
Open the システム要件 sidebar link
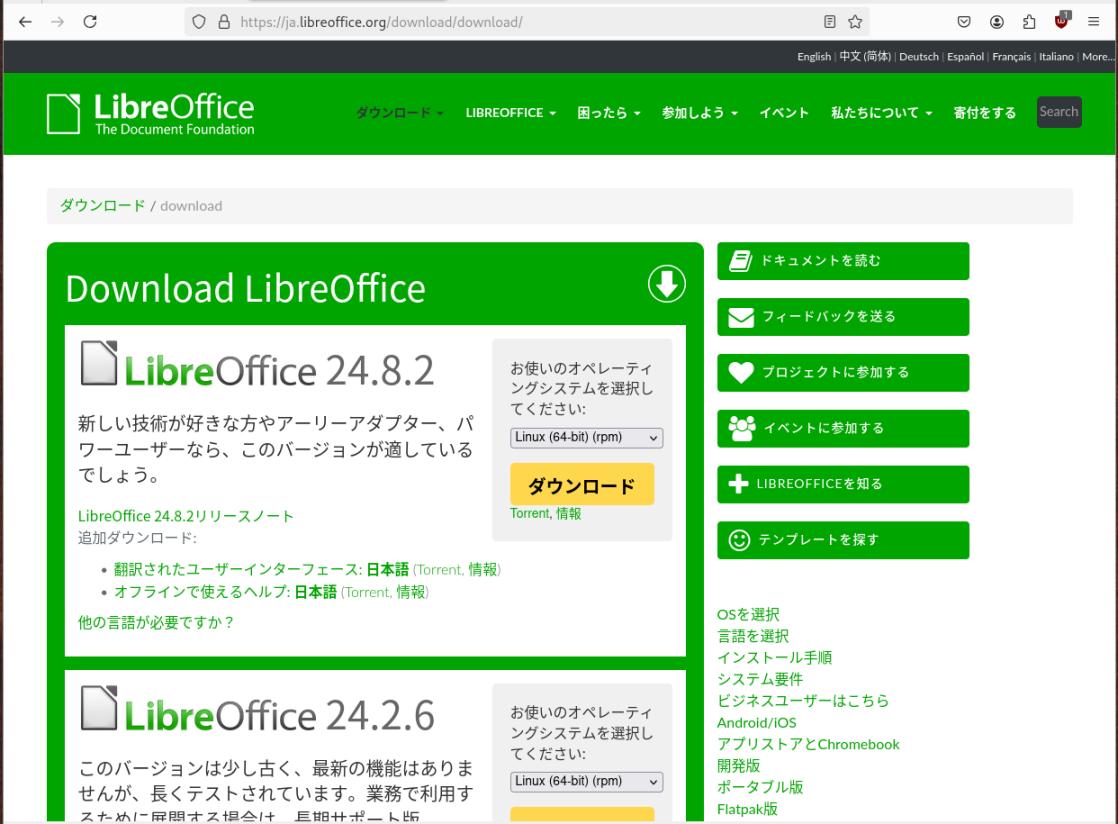click(x=760, y=679)
